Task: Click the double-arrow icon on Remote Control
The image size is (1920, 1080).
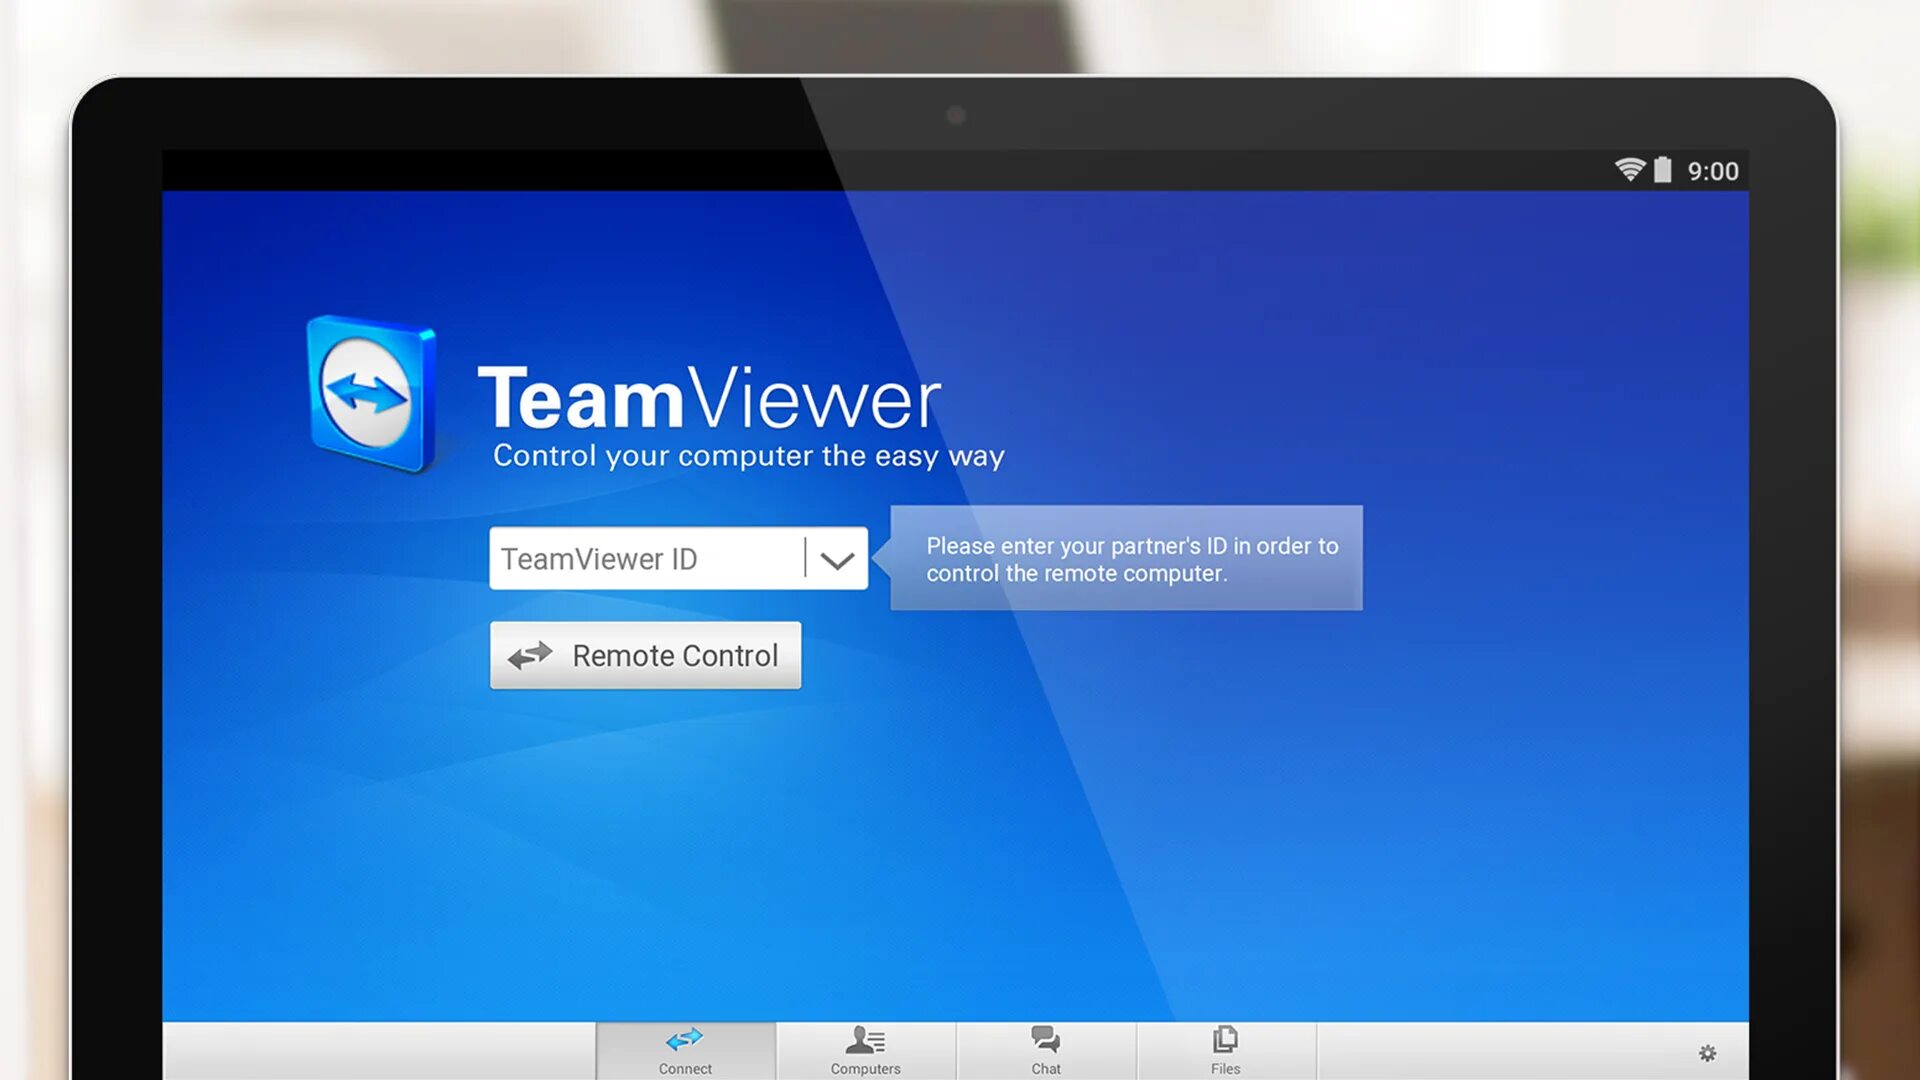Action: 530,656
